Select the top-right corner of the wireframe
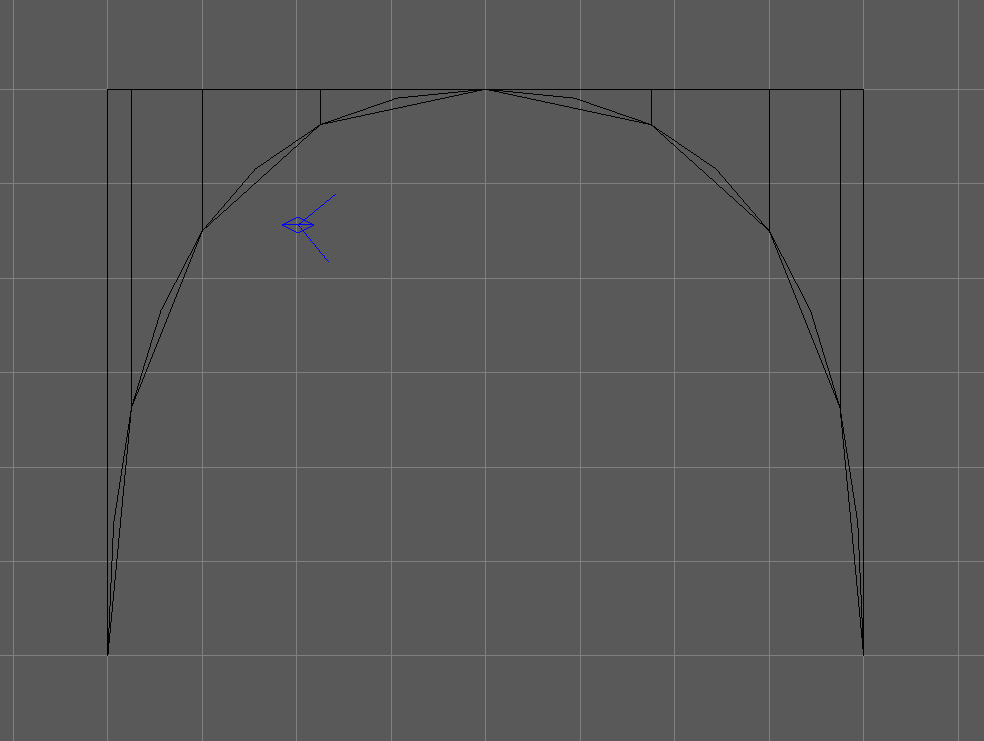This screenshot has height=741, width=984. (x=863, y=90)
